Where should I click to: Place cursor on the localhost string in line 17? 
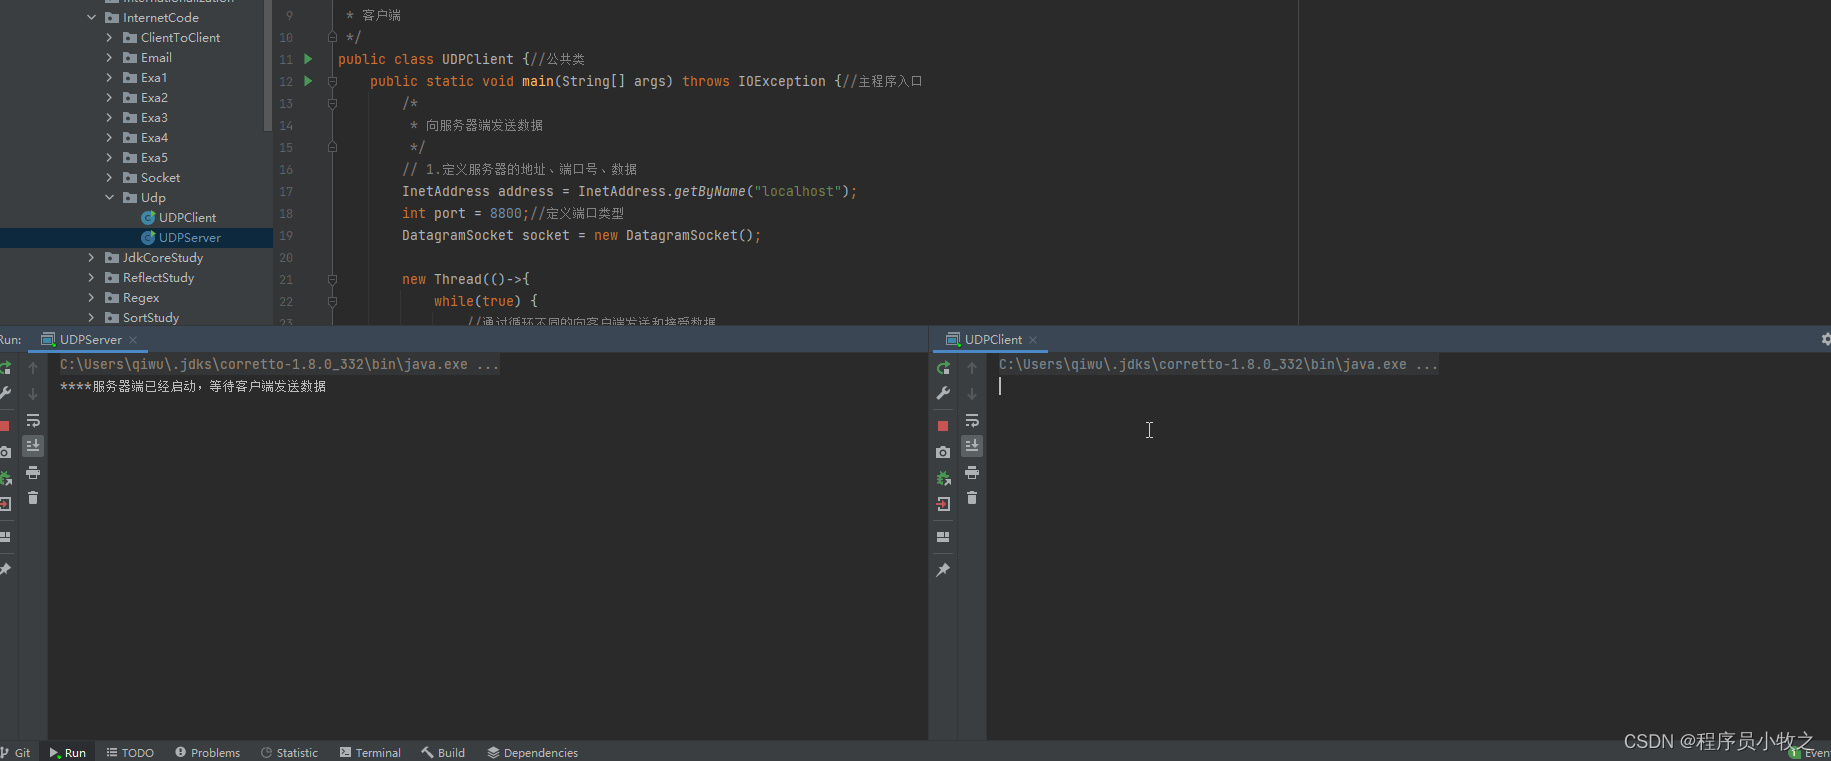pyautogui.click(x=798, y=191)
